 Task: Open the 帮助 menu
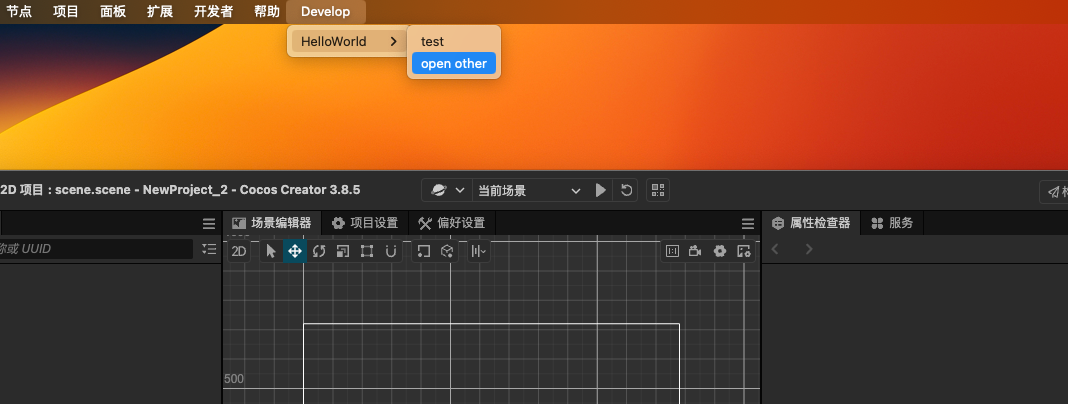coord(267,12)
